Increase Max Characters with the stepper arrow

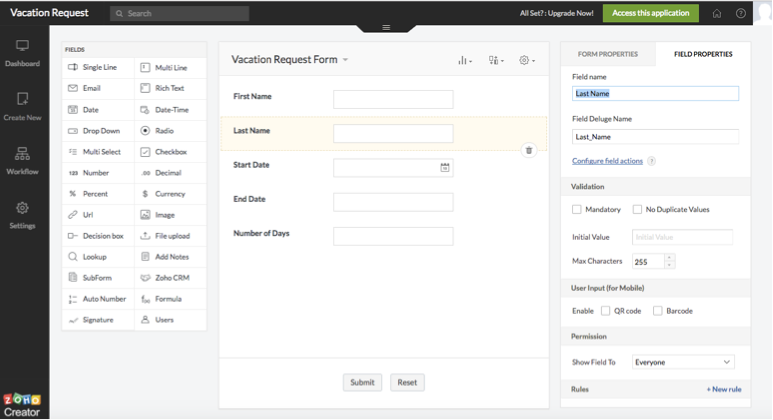(669, 257)
